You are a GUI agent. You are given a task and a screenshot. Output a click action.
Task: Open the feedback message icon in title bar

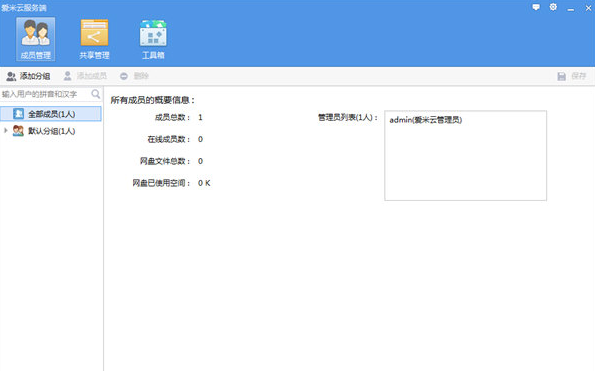[536, 7]
